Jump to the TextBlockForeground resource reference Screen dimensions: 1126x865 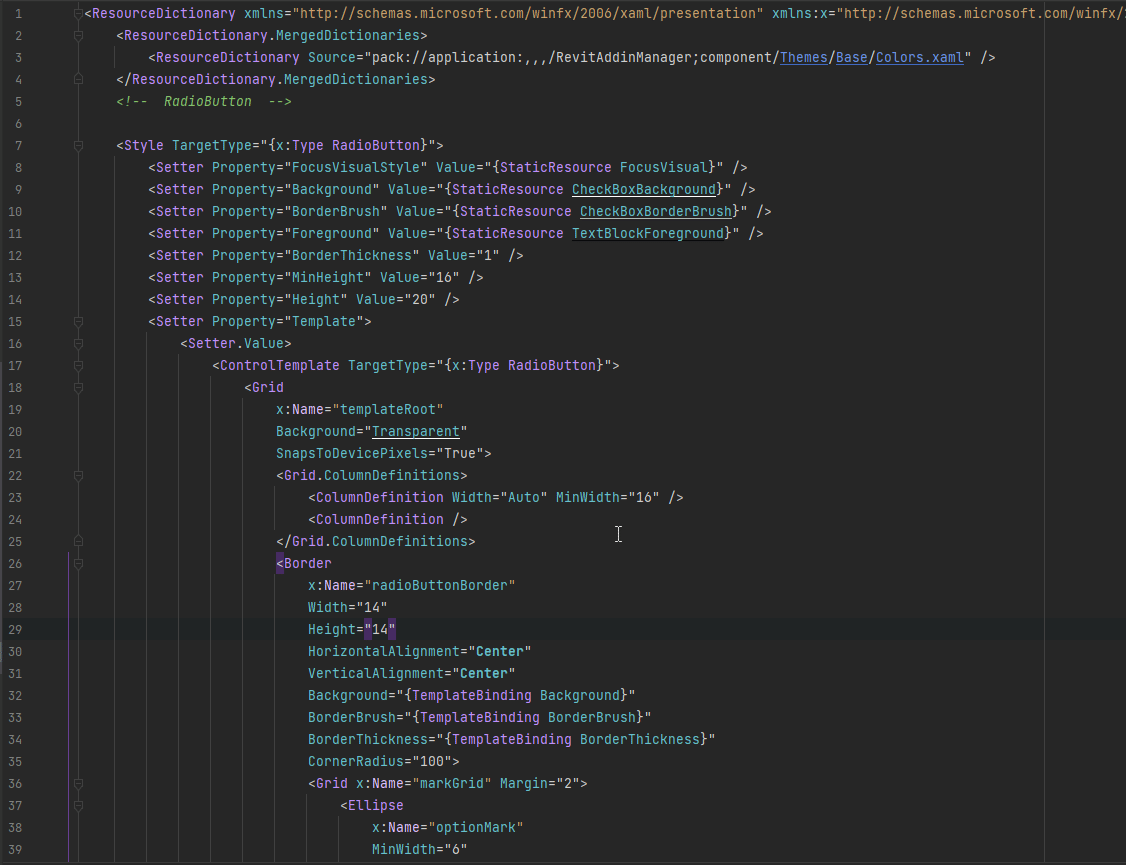pos(647,234)
